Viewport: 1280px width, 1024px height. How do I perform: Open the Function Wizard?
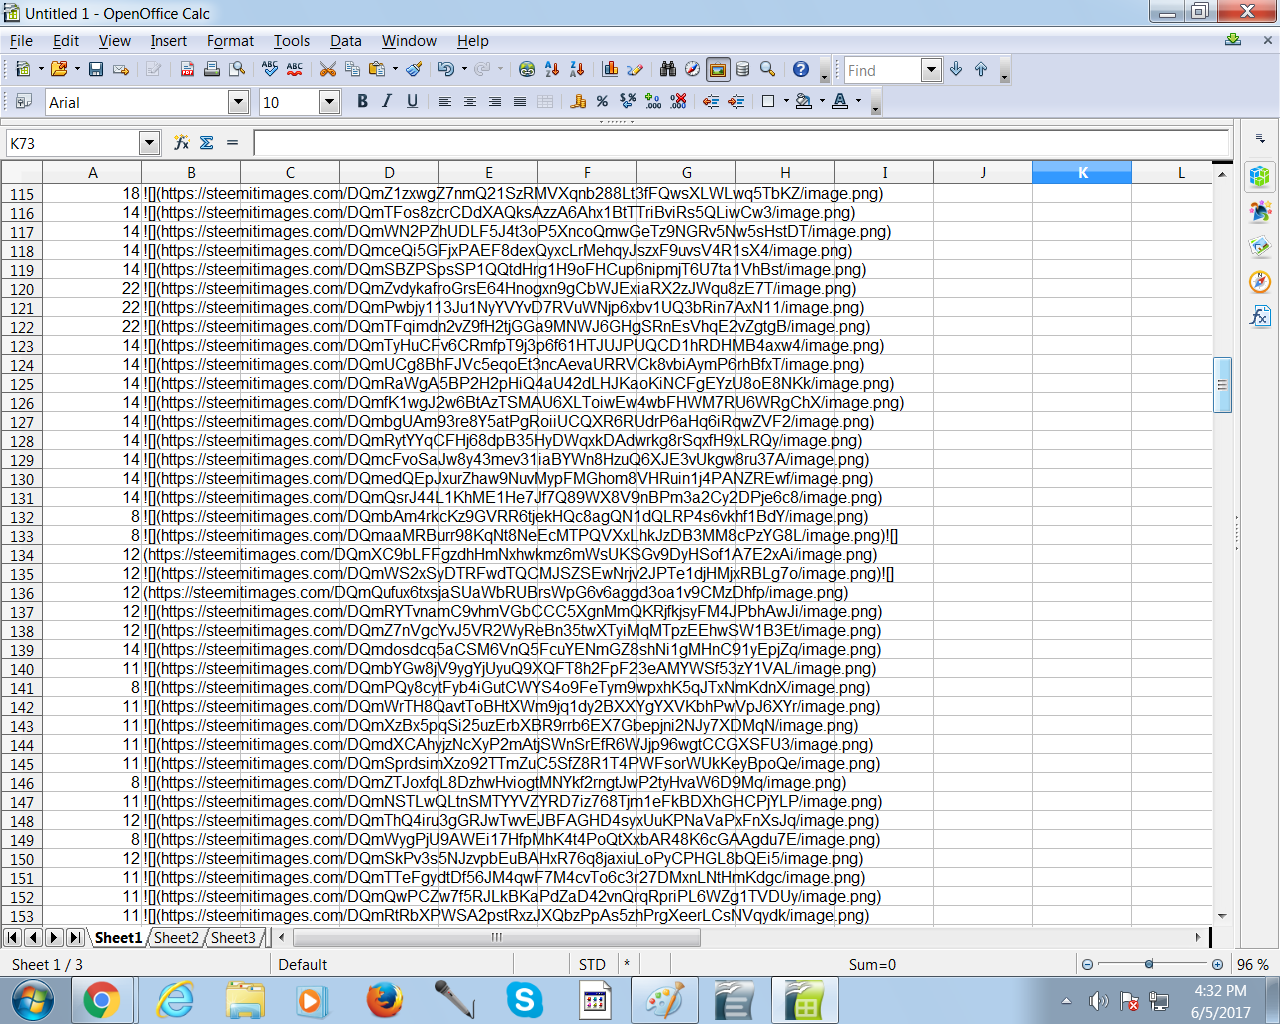(x=181, y=143)
